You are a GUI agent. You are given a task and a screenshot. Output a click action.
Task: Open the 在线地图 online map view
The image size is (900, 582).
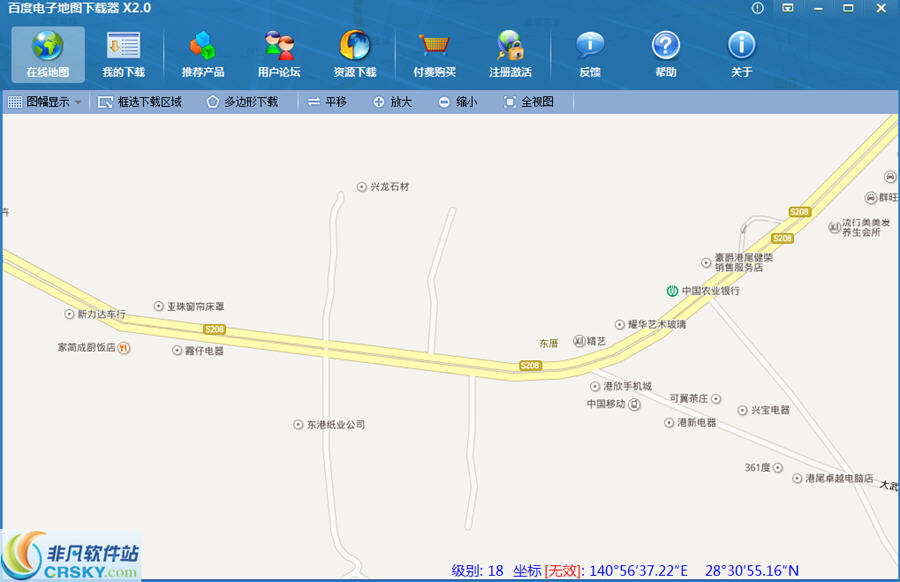(48, 55)
